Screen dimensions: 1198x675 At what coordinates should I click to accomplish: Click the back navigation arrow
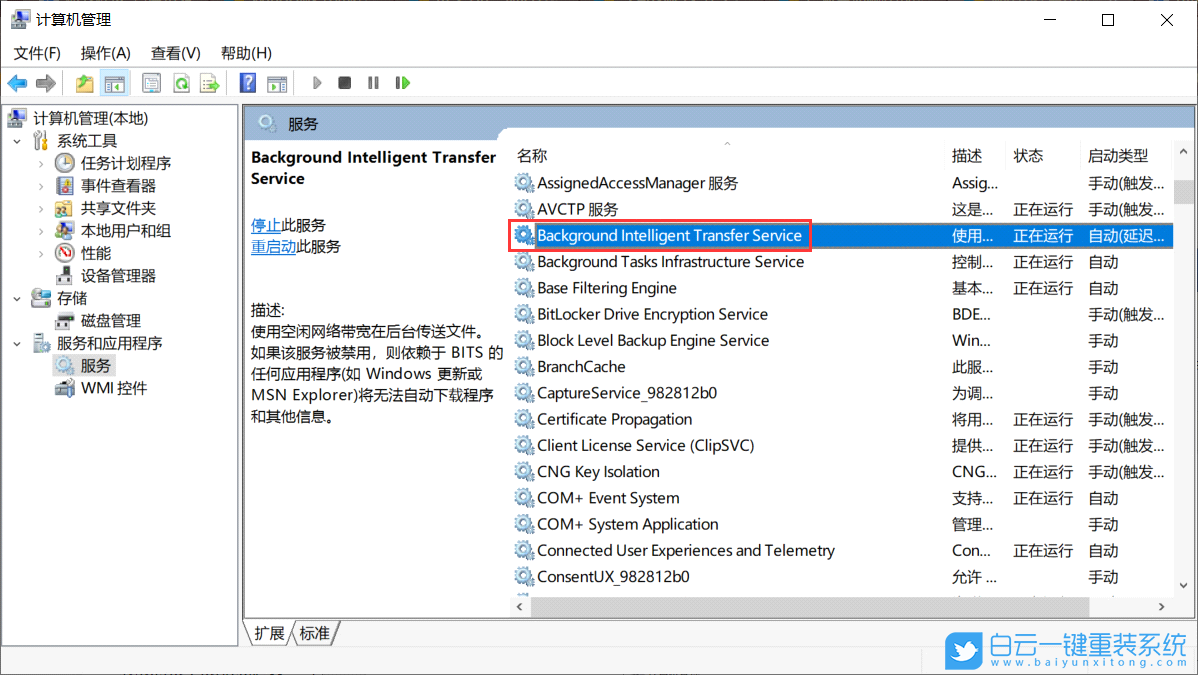[17, 83]
